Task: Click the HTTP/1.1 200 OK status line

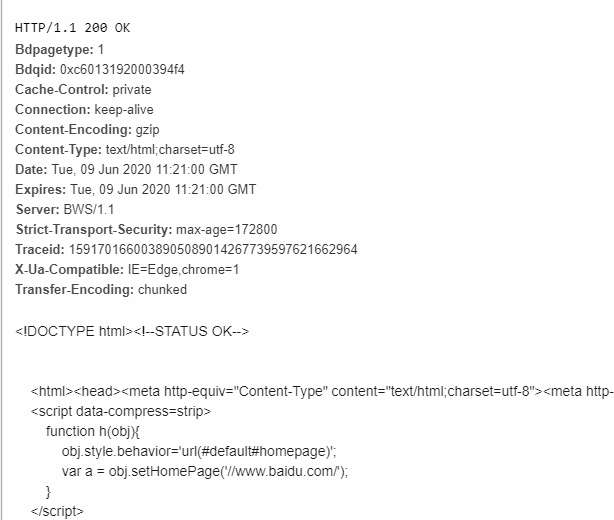Action: point(72,28)
